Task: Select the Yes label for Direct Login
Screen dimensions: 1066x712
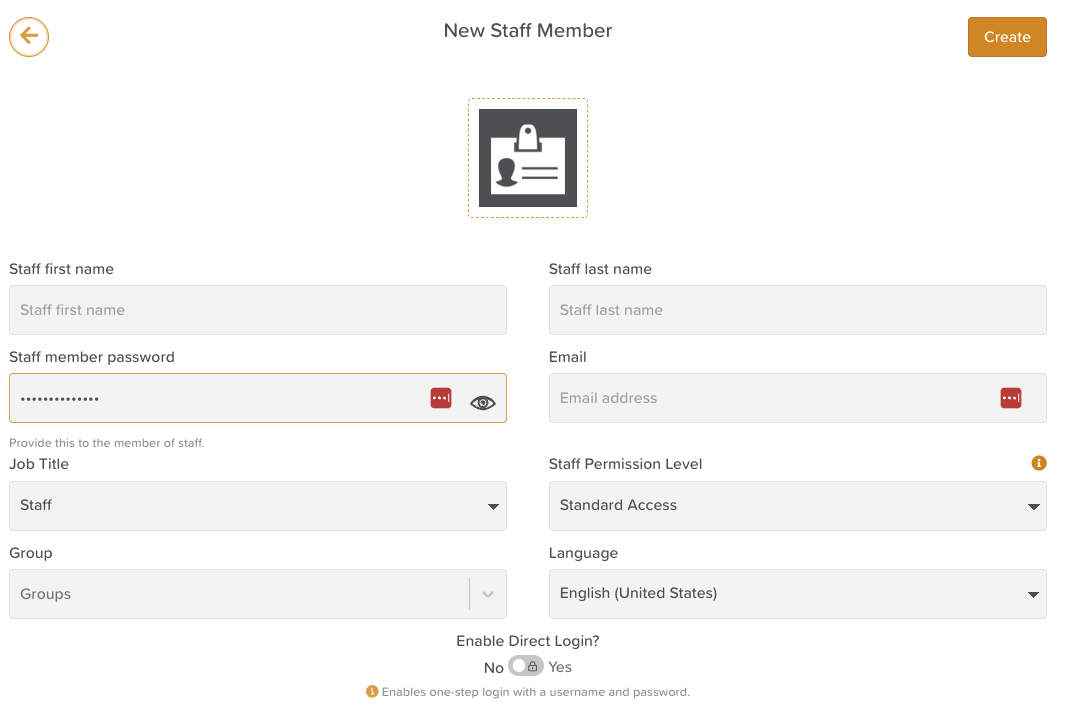Action: pos(560,667)
